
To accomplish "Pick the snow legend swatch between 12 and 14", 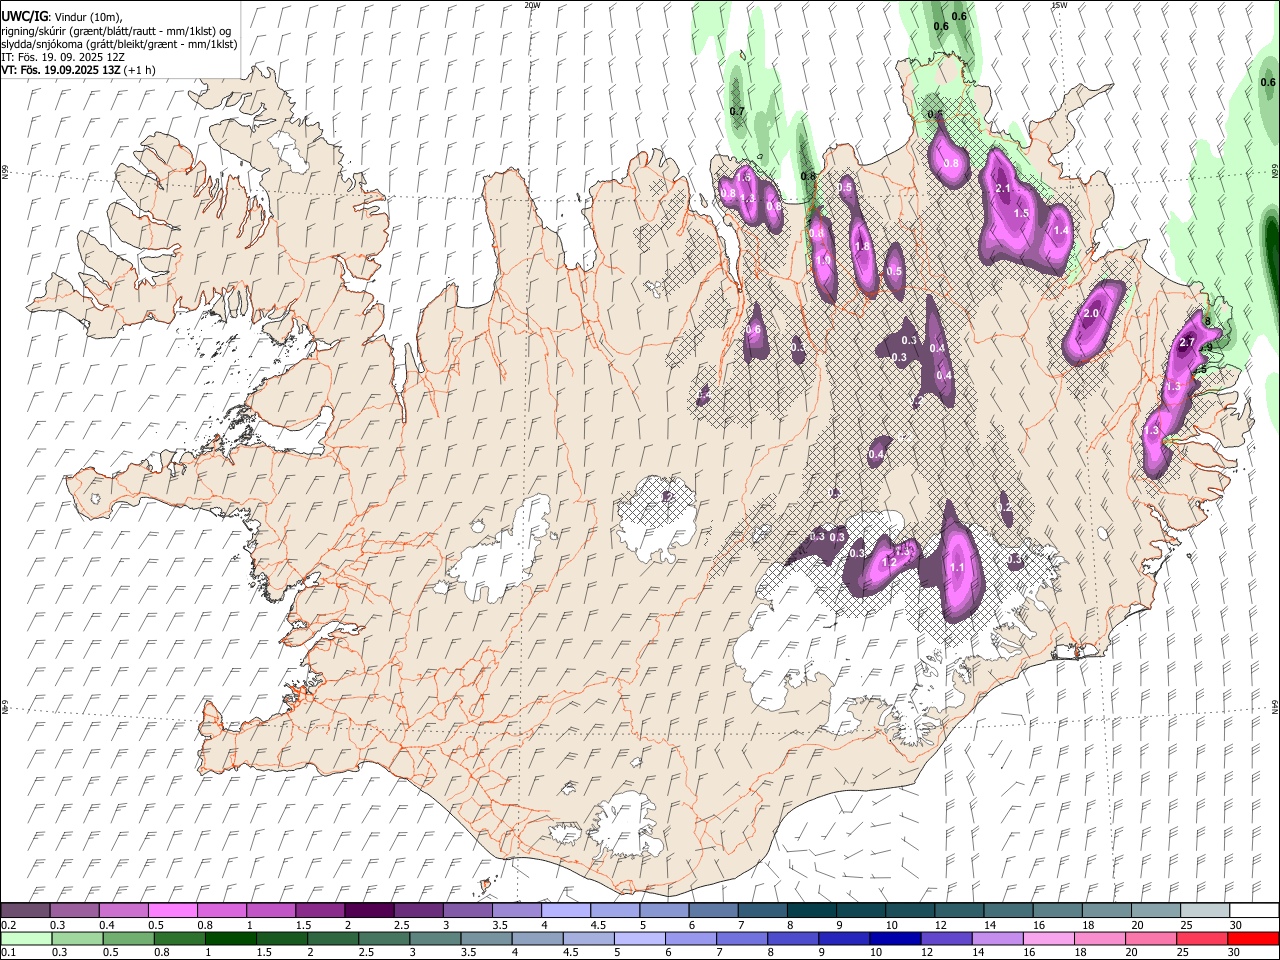I will pyautogui.click(x=958, y=910).
